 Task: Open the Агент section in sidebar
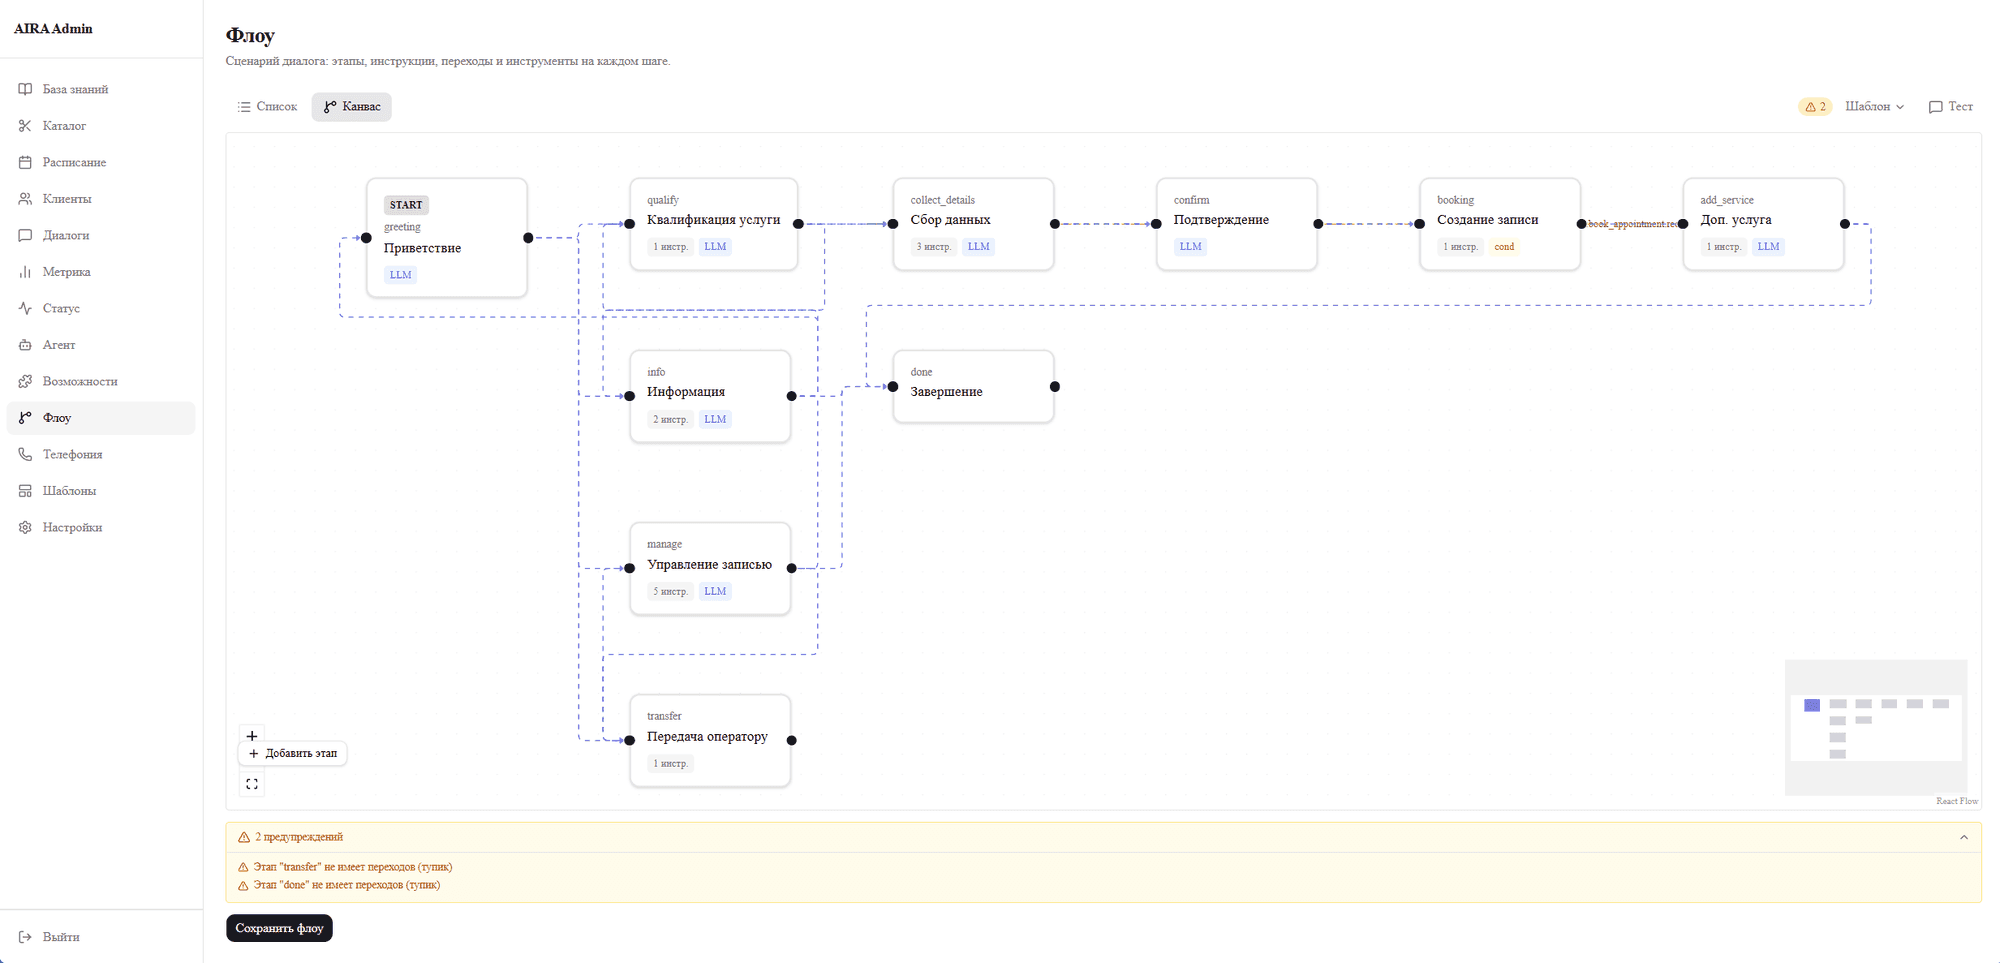coord(100,345)
